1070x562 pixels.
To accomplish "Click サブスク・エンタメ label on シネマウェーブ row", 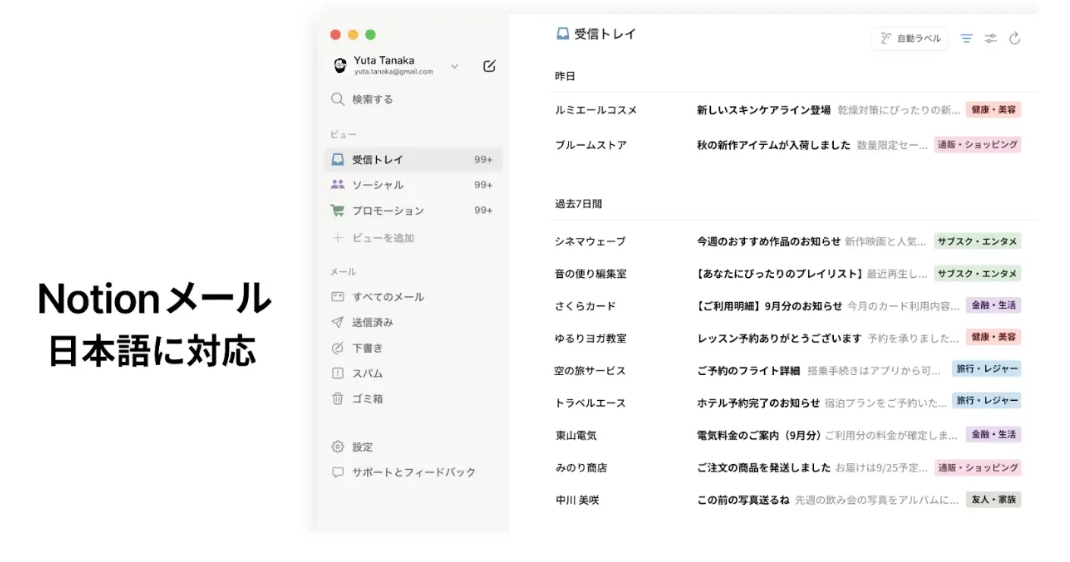I will 977,241.
